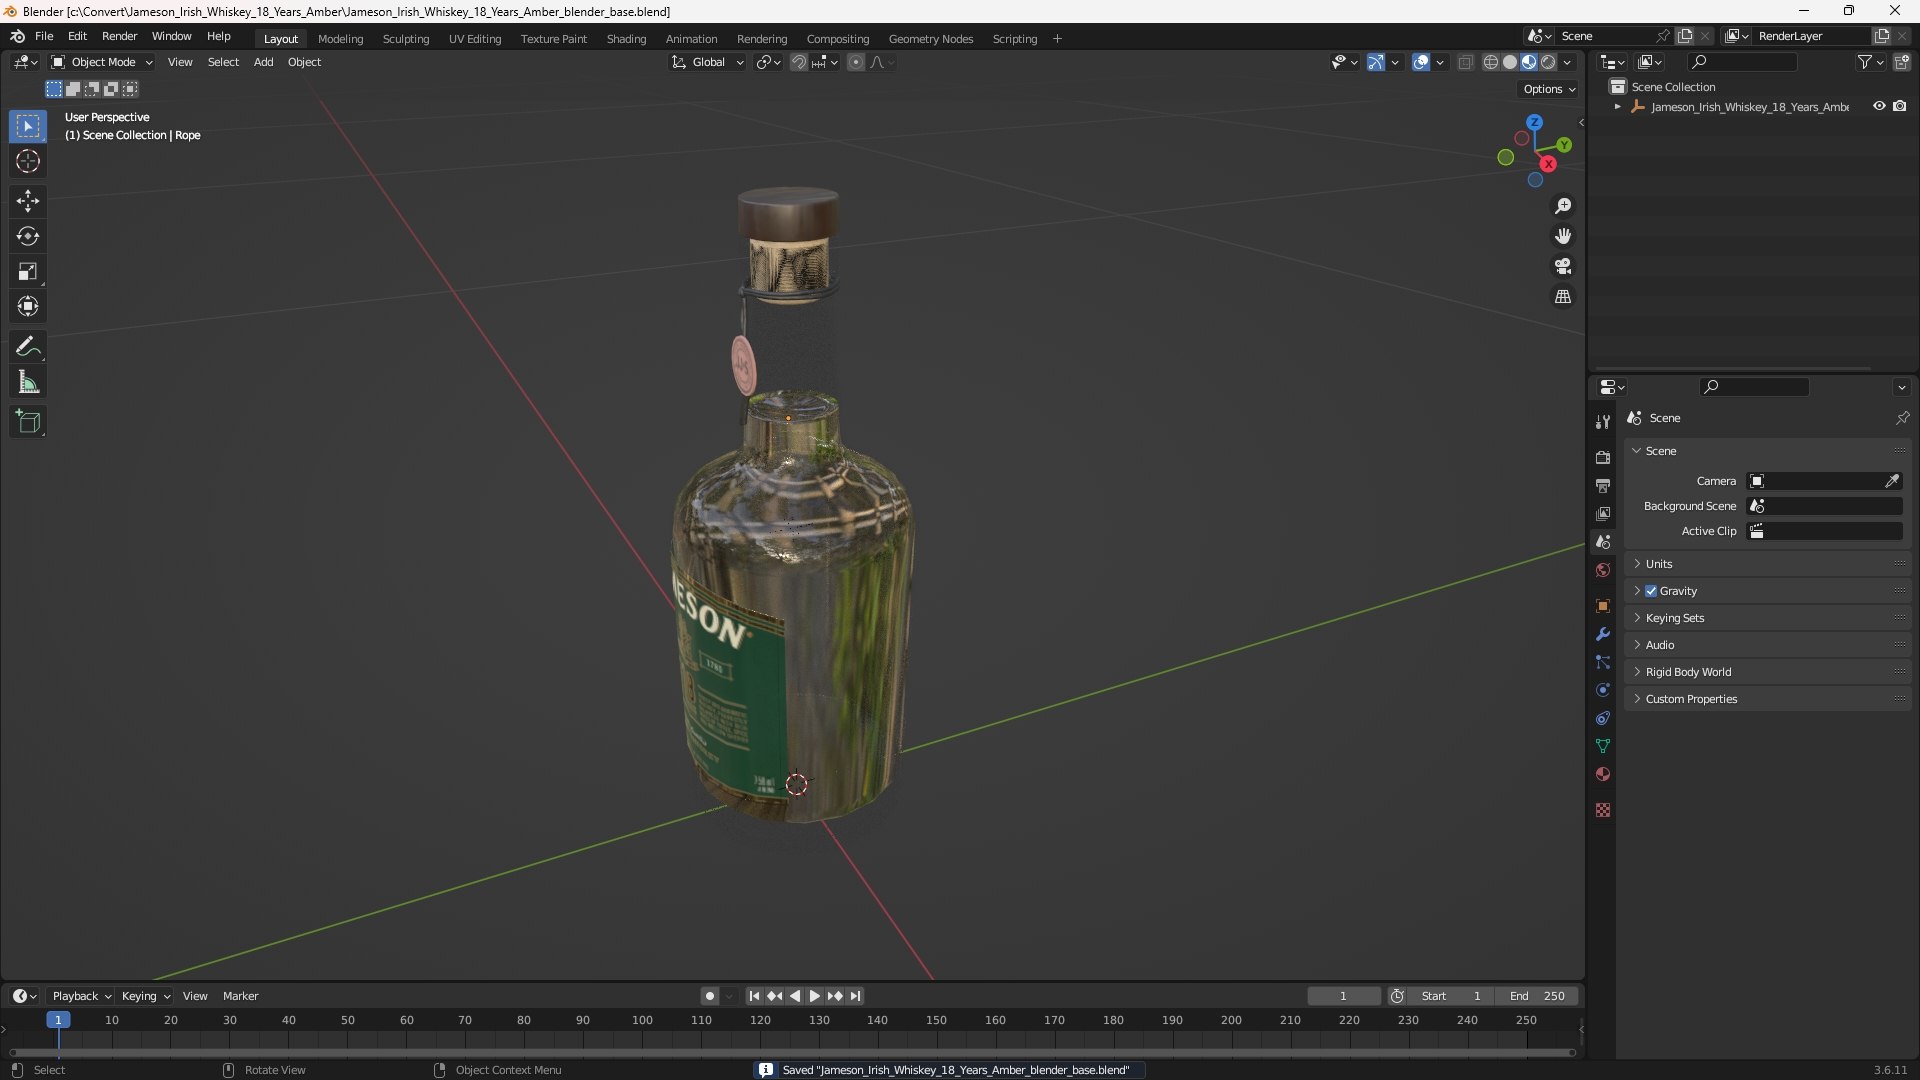Click the pan view hand icon
The image size is (1920, 1080).
click(1563, 236)
